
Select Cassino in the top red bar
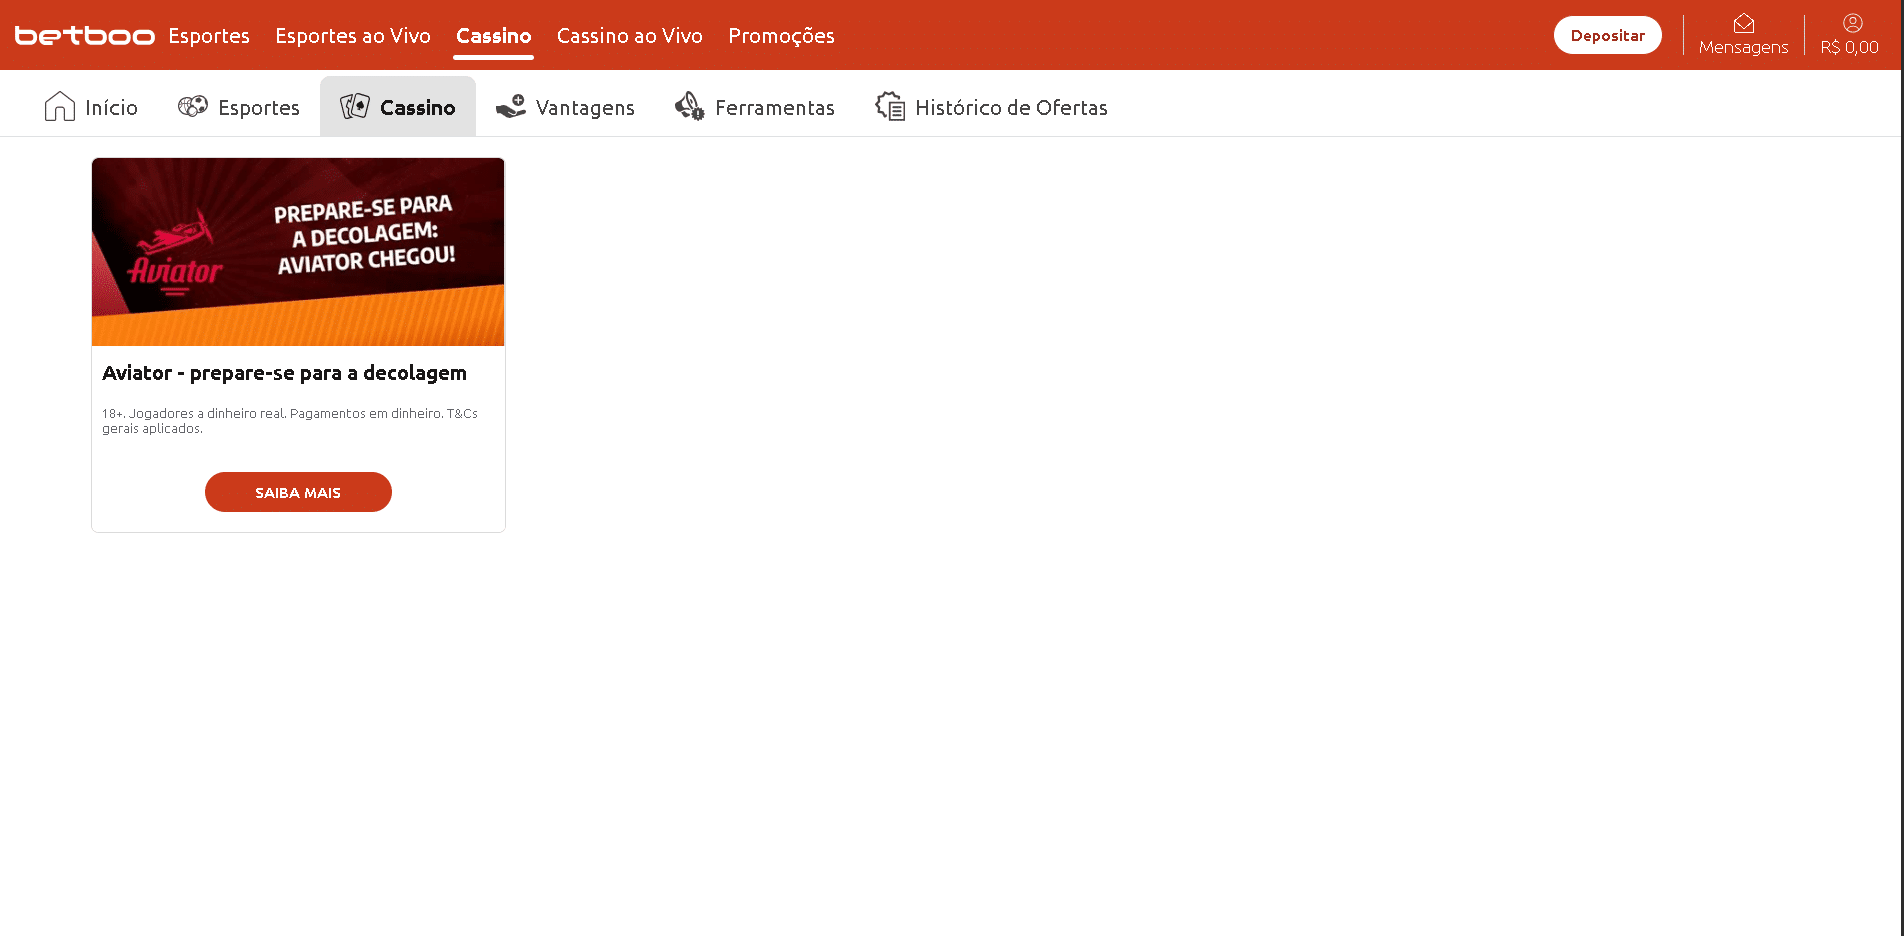click(x=493, y=36)
